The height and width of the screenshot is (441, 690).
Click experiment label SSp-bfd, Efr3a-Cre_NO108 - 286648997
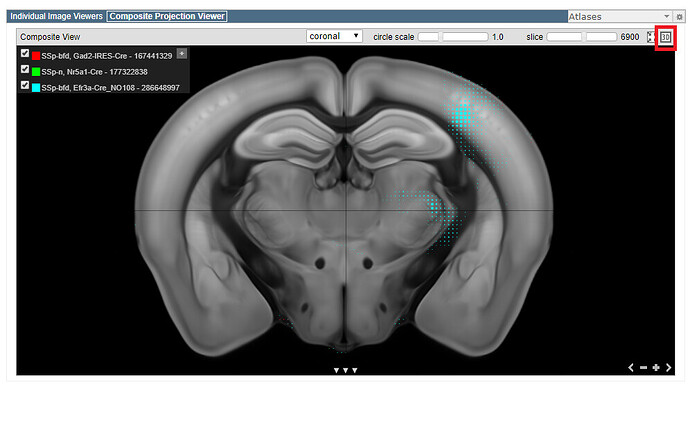[110, 88]
